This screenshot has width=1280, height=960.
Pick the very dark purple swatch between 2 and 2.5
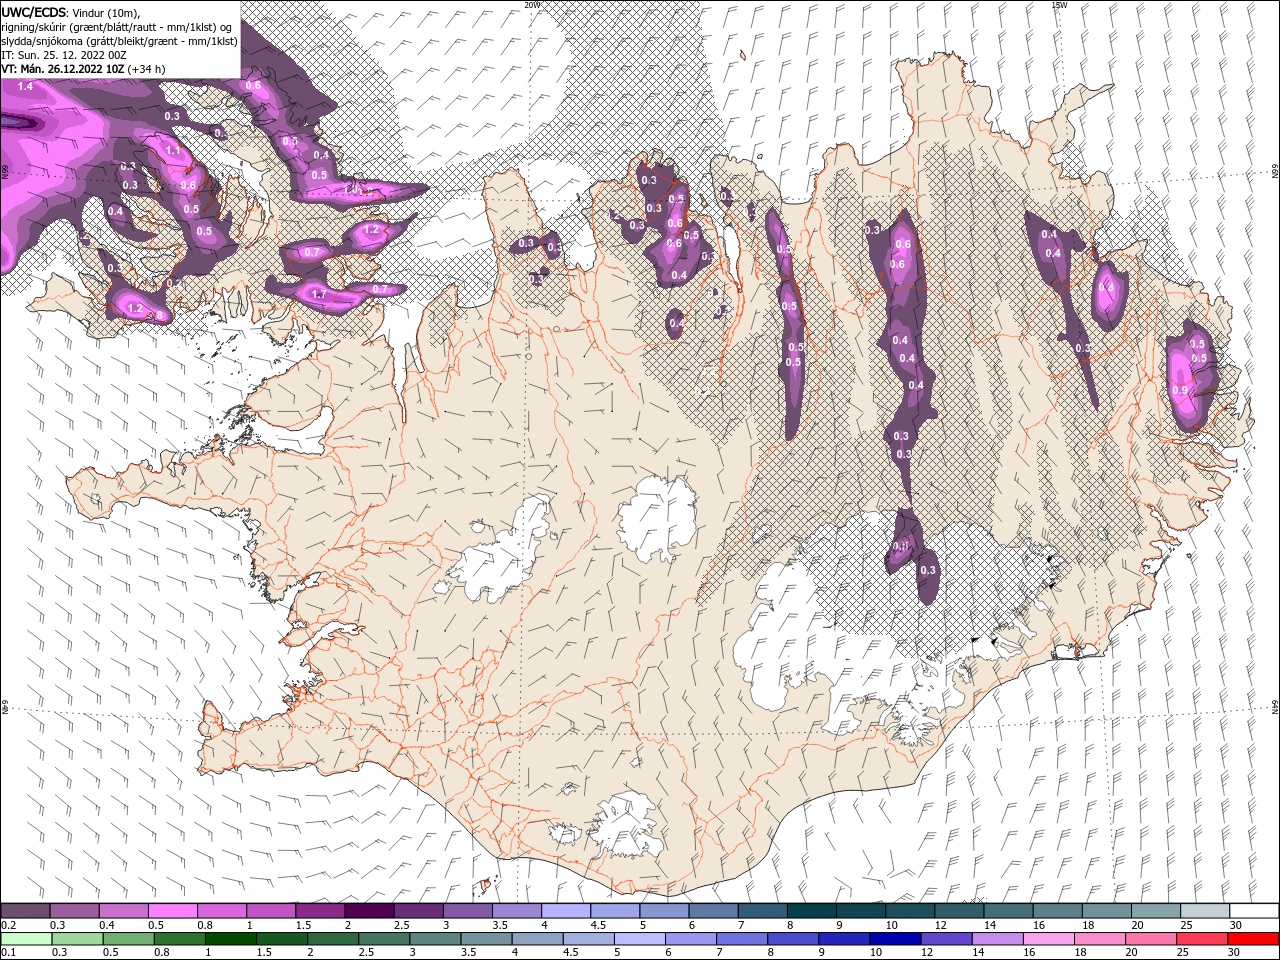tap(368, 911)
